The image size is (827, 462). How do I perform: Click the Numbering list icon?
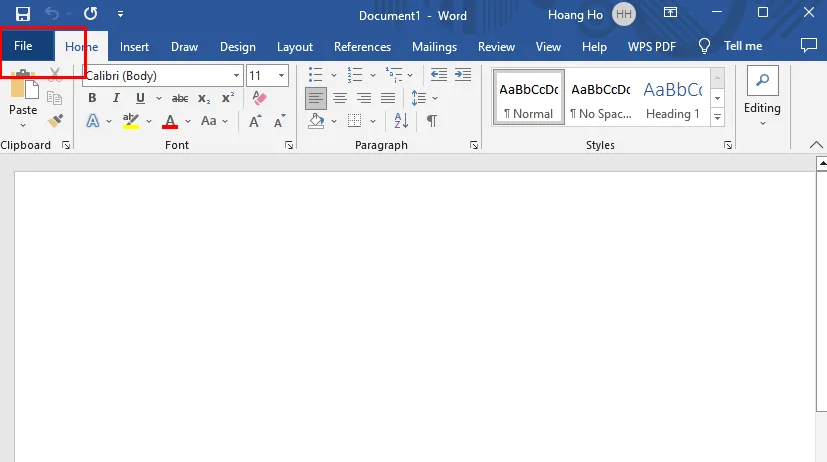[x=354, y=75]
